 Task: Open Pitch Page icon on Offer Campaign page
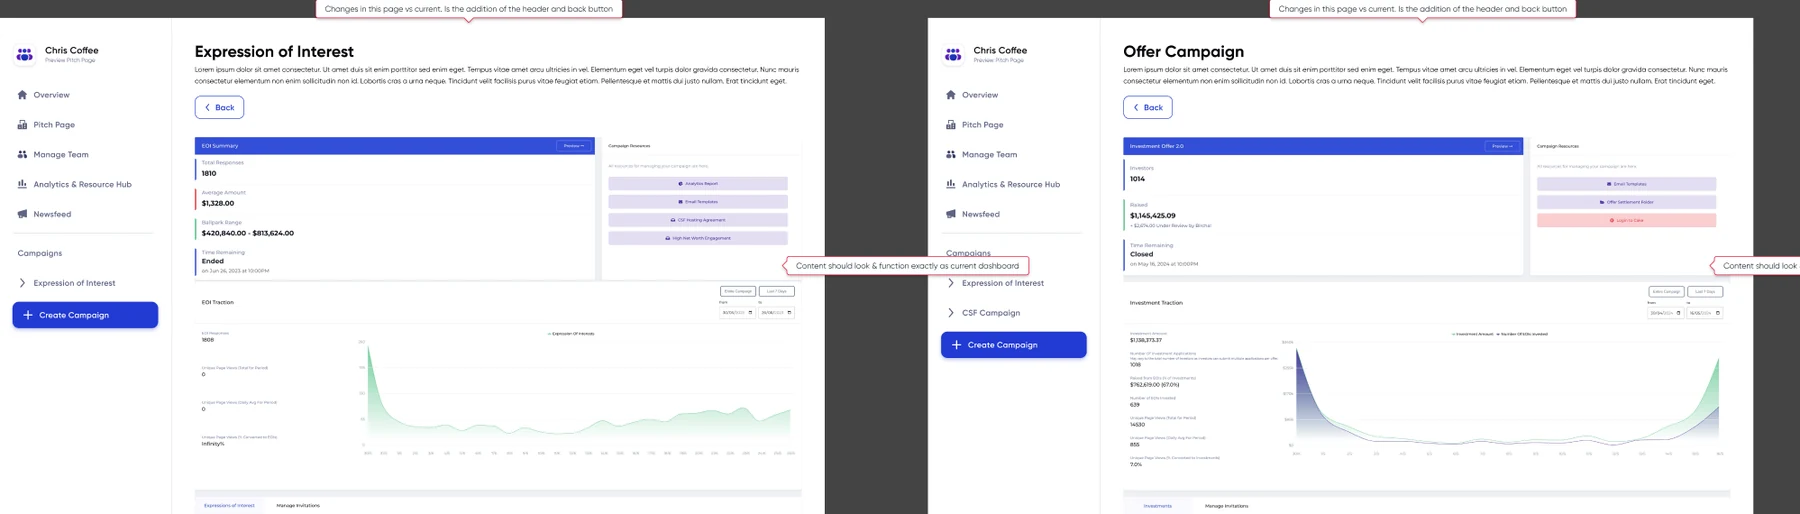coord(951,125)
